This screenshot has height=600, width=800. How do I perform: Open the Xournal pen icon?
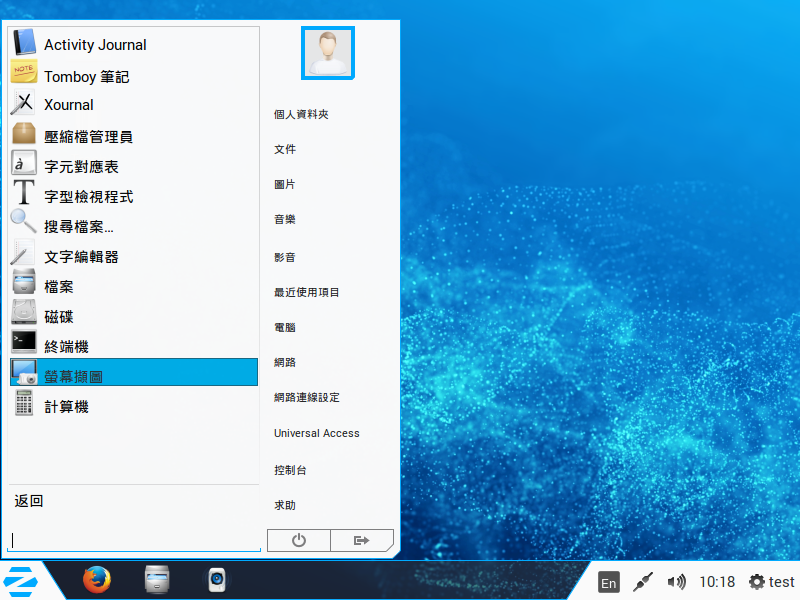pyautogui.click(x=23, y=102)
